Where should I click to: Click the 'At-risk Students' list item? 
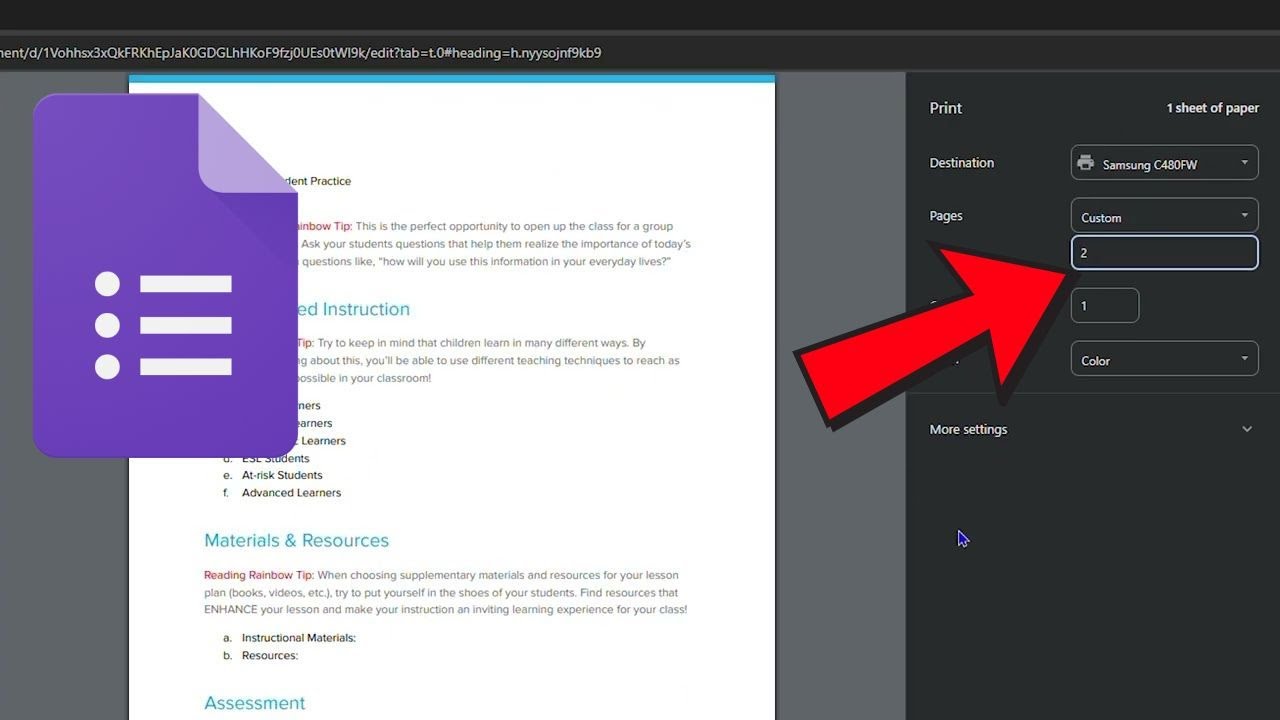pos(282,475)
